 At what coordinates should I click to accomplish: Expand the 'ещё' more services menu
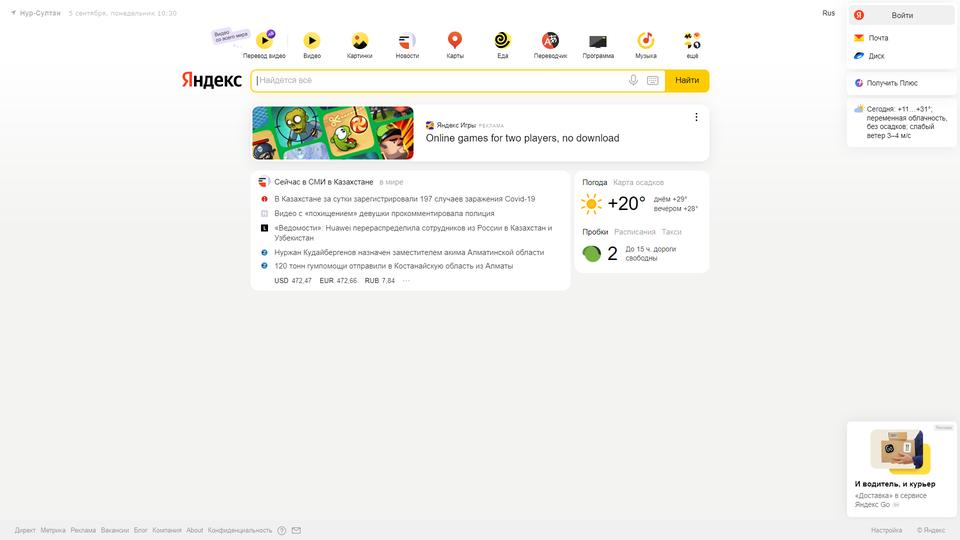click(692, 41)
